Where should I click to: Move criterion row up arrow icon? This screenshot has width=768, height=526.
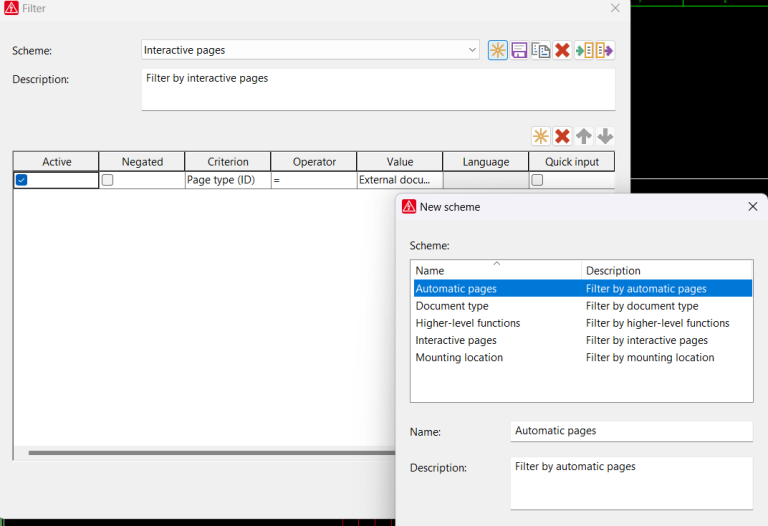(583, 136)
